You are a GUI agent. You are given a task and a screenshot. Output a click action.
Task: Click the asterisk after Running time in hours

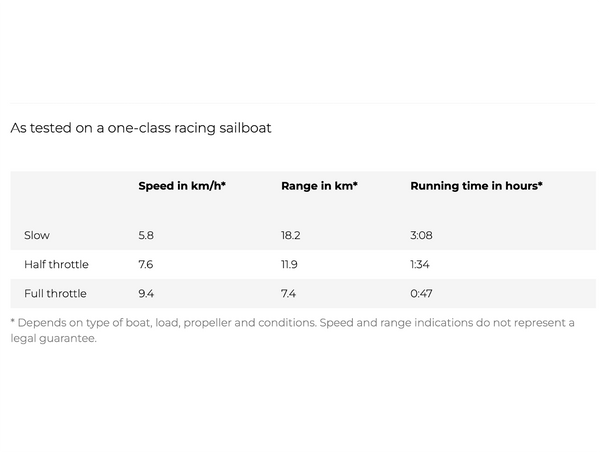(540, 184)
